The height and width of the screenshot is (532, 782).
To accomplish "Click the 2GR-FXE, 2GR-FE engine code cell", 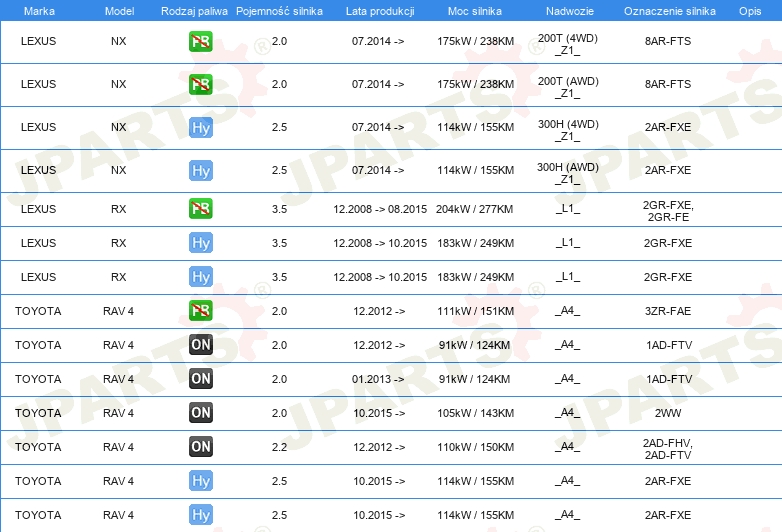I will click(x=668, y=211).
